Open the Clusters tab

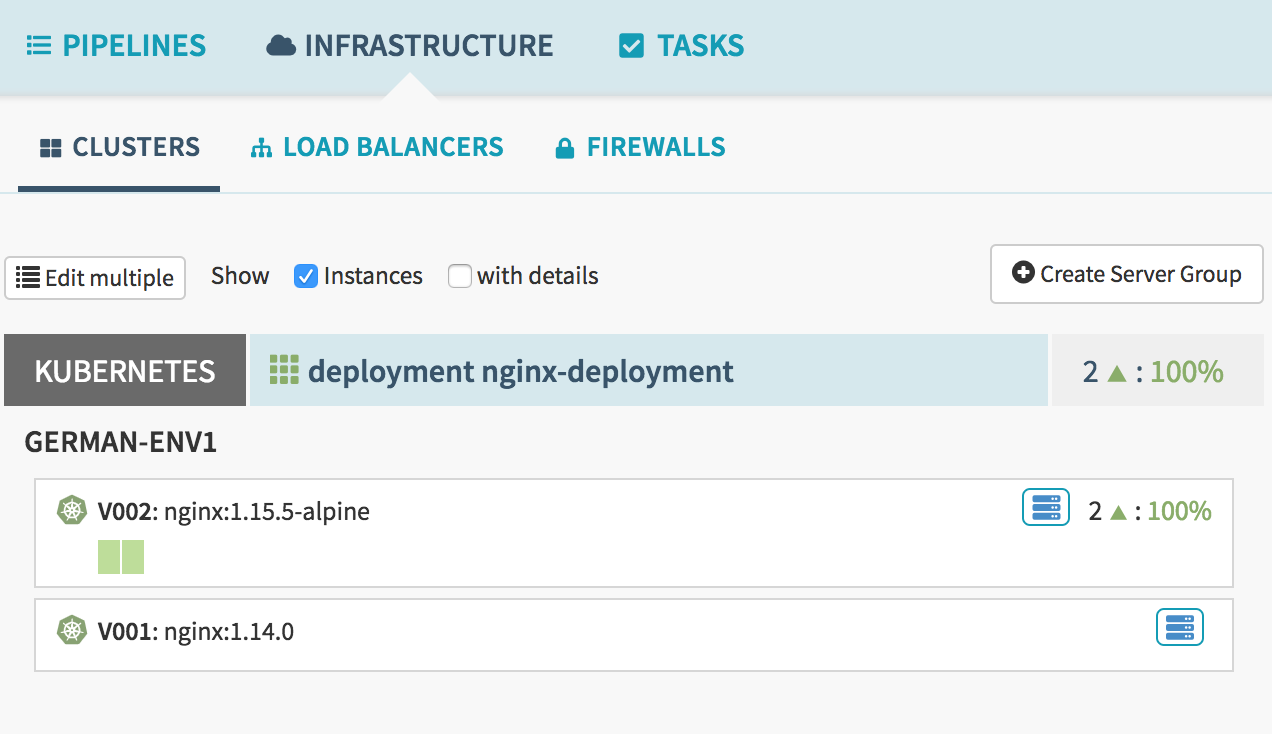click(x=119, y=148)
